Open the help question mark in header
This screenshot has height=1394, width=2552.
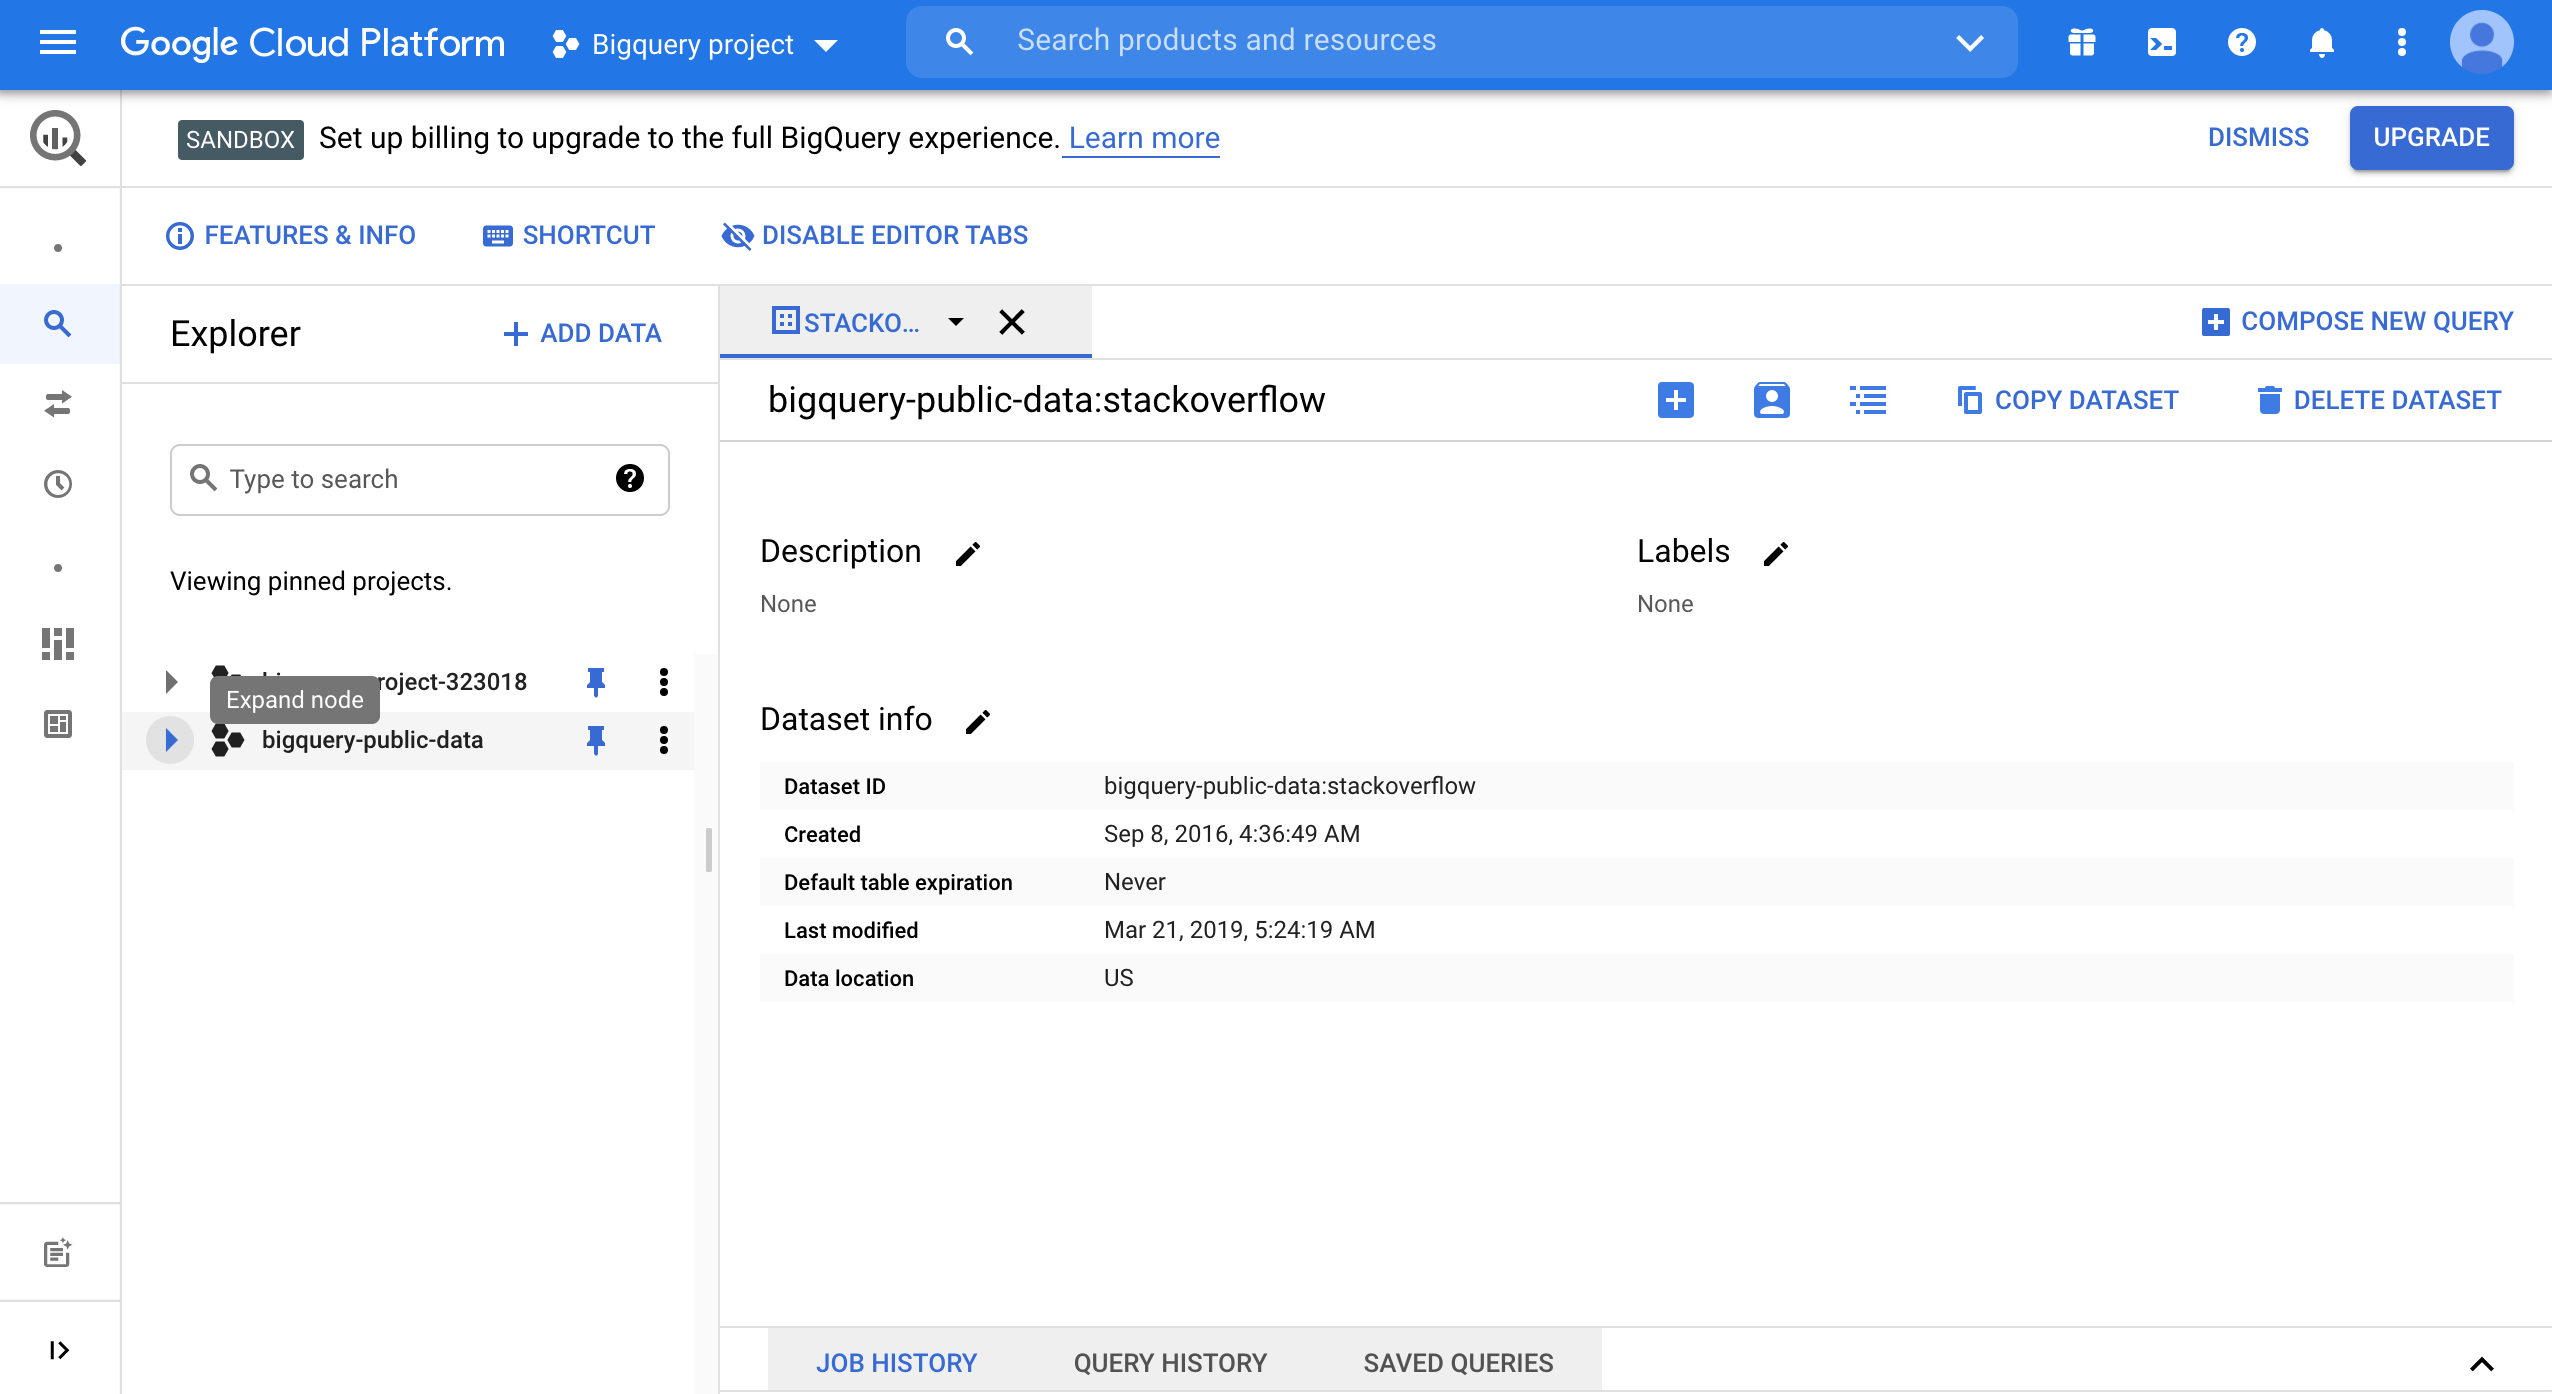click(x=2242, y=42)
